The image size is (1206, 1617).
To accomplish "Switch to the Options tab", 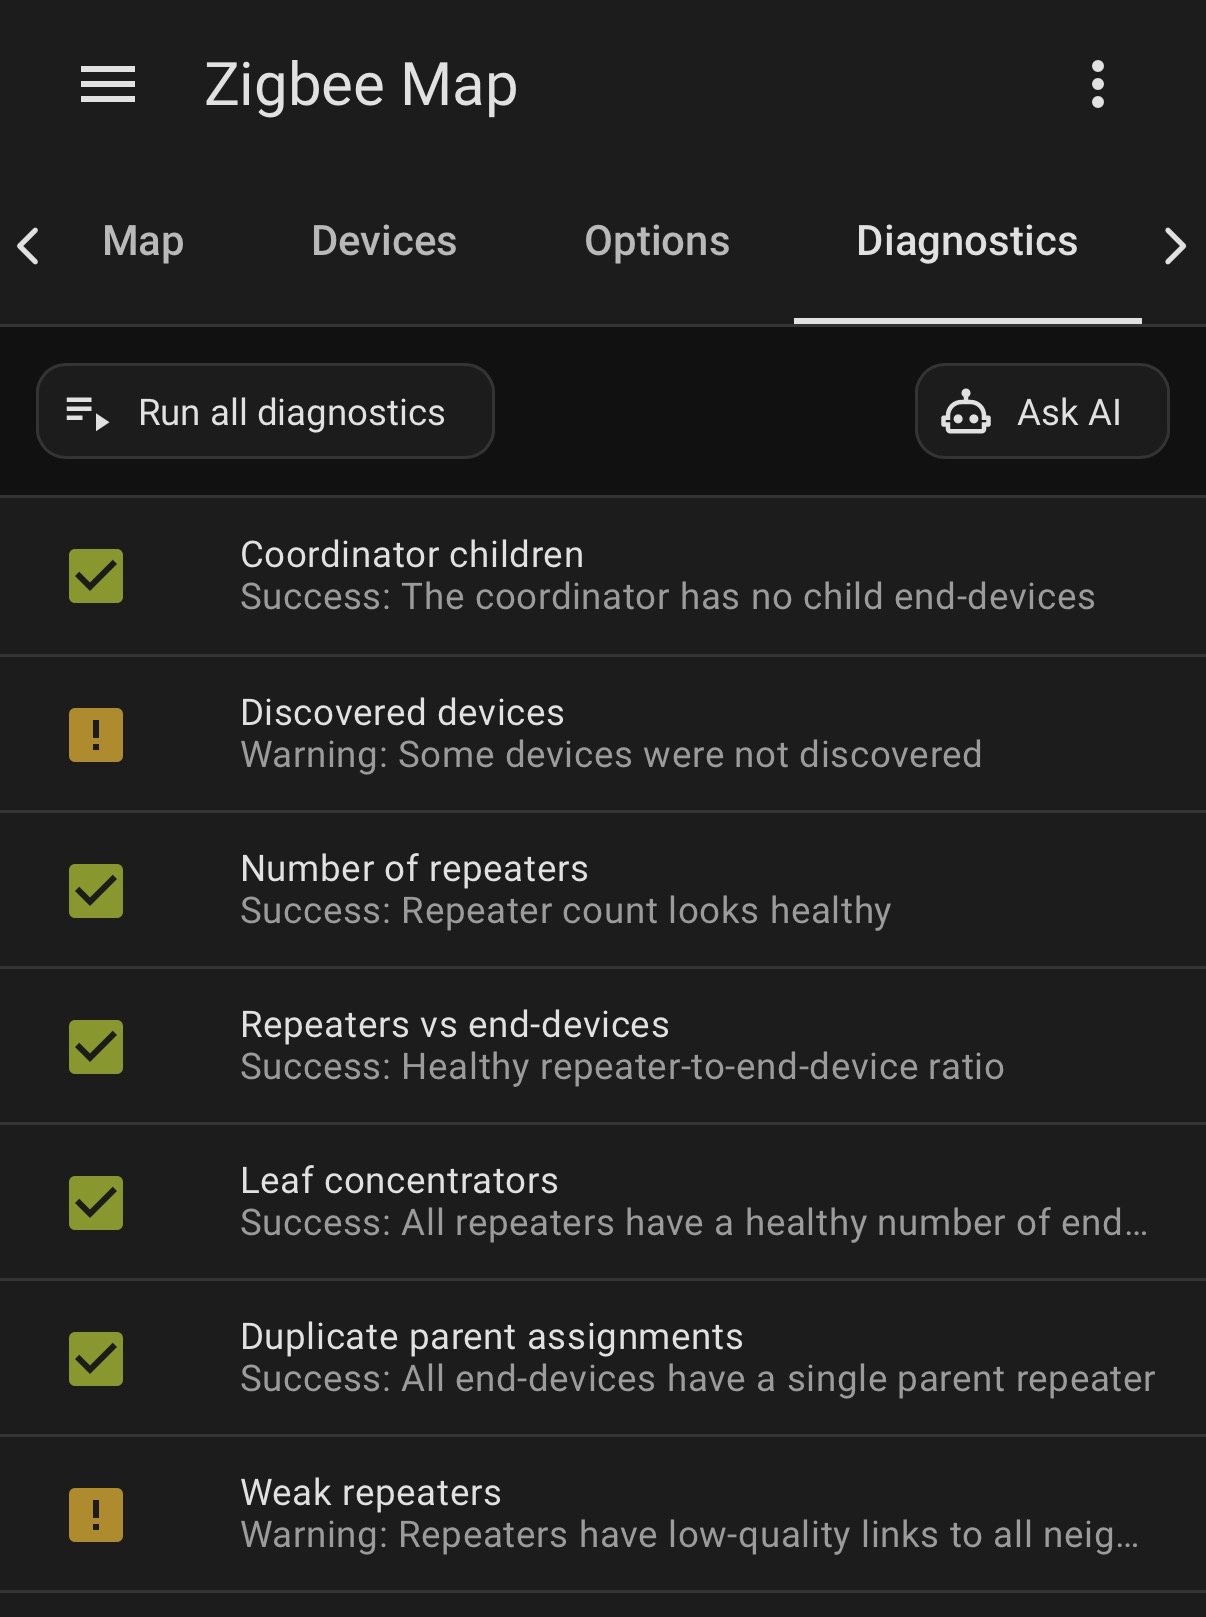I will click(x=657, y=242).
